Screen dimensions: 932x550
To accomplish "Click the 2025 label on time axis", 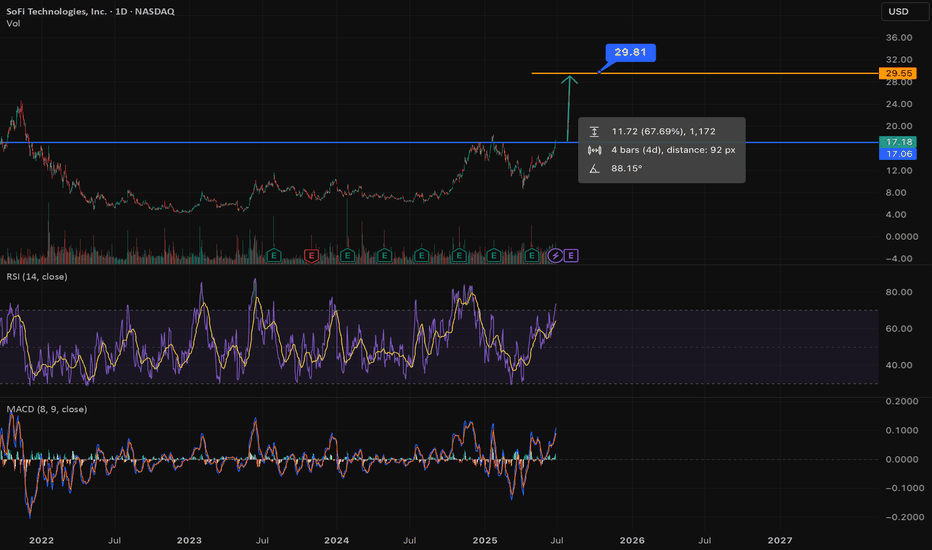I will click(x=484, y=540).
